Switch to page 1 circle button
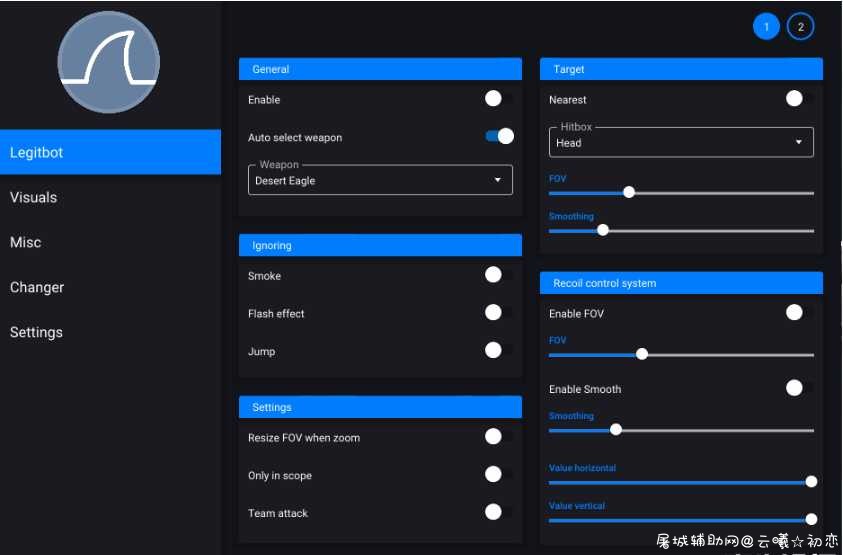Image resolution: width=843 pixels, height=555 pixels. point(766,26)
